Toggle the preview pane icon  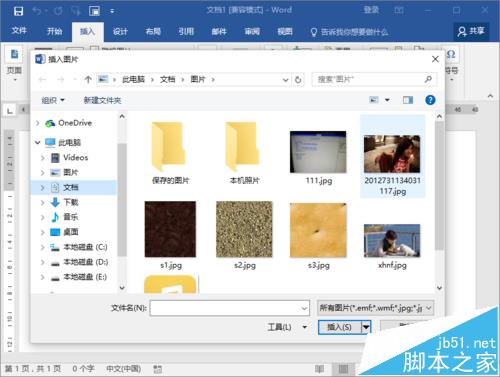tap(408, 100)
